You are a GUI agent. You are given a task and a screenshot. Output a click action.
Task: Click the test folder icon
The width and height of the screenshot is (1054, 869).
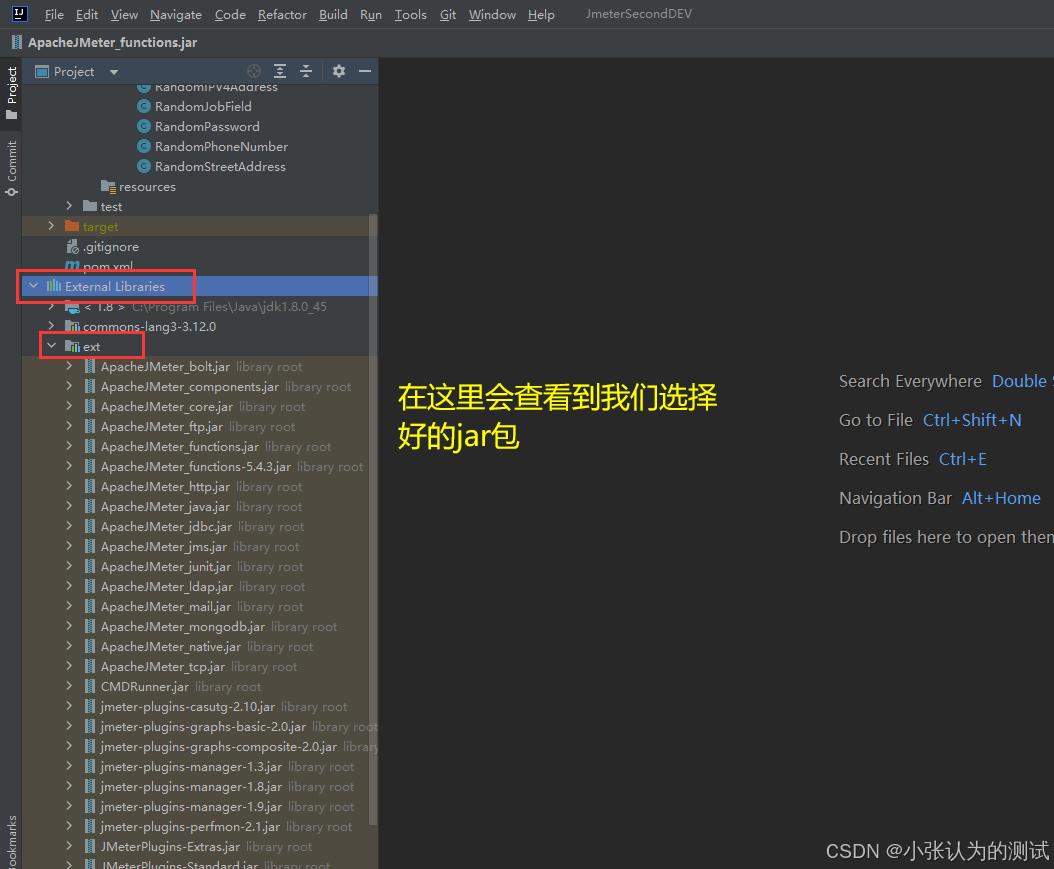pyautogui.click(x=90, y=206)
